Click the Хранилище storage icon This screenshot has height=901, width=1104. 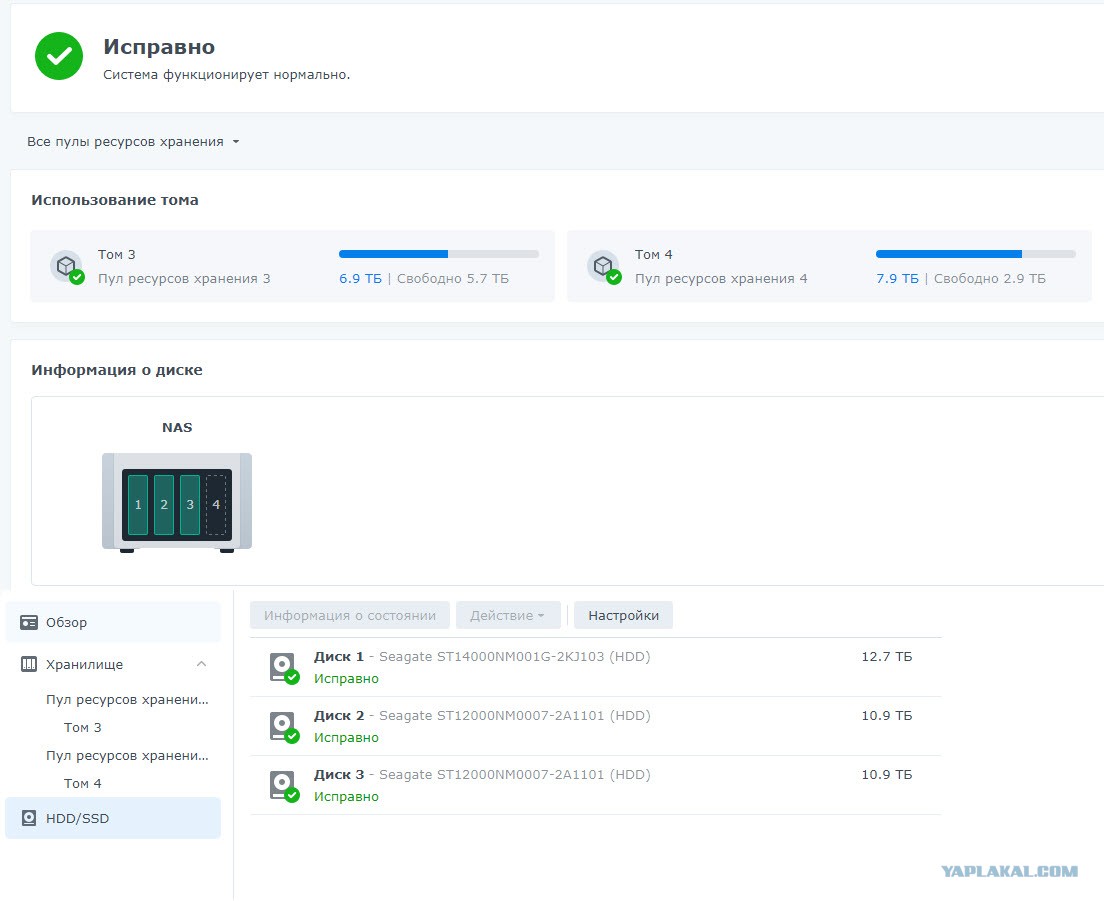(29, 664)
